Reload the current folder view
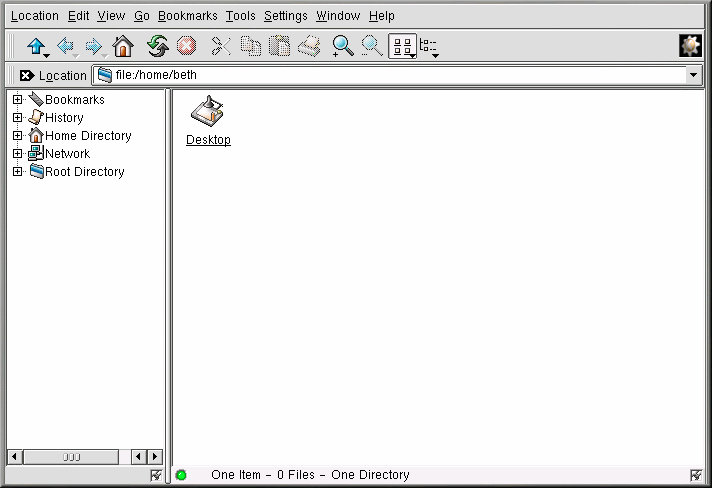The height and width of the screenshot is (488, 712). 157,46
